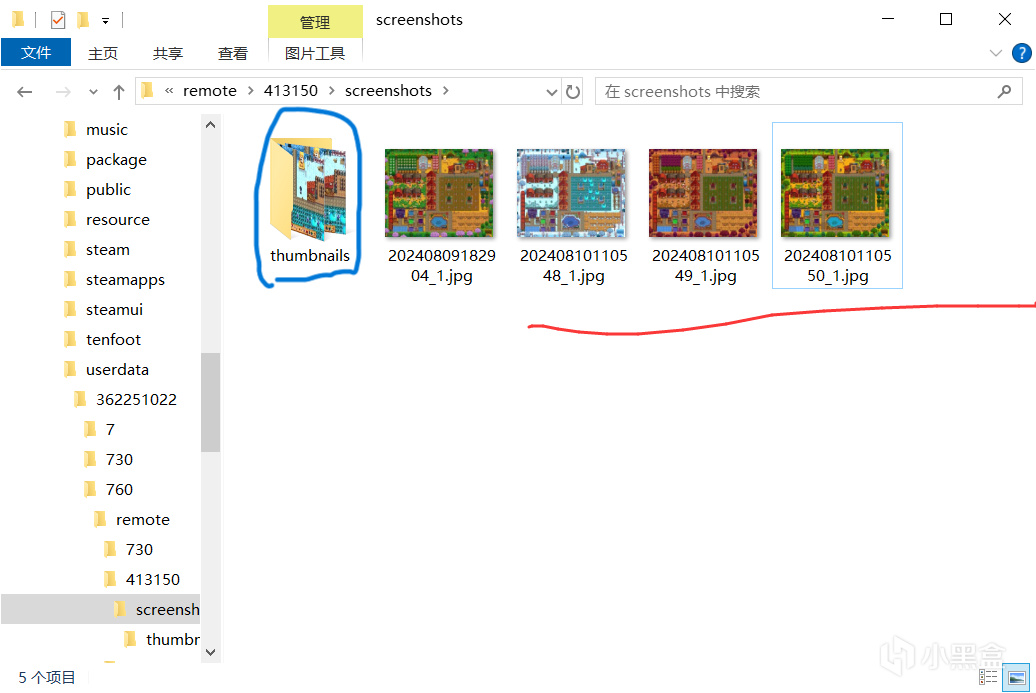Image resolution: width=1036 pixels, height=693 pixels.
Task: Click the folder icon in address bar
Action: click(x=148, y=91)
